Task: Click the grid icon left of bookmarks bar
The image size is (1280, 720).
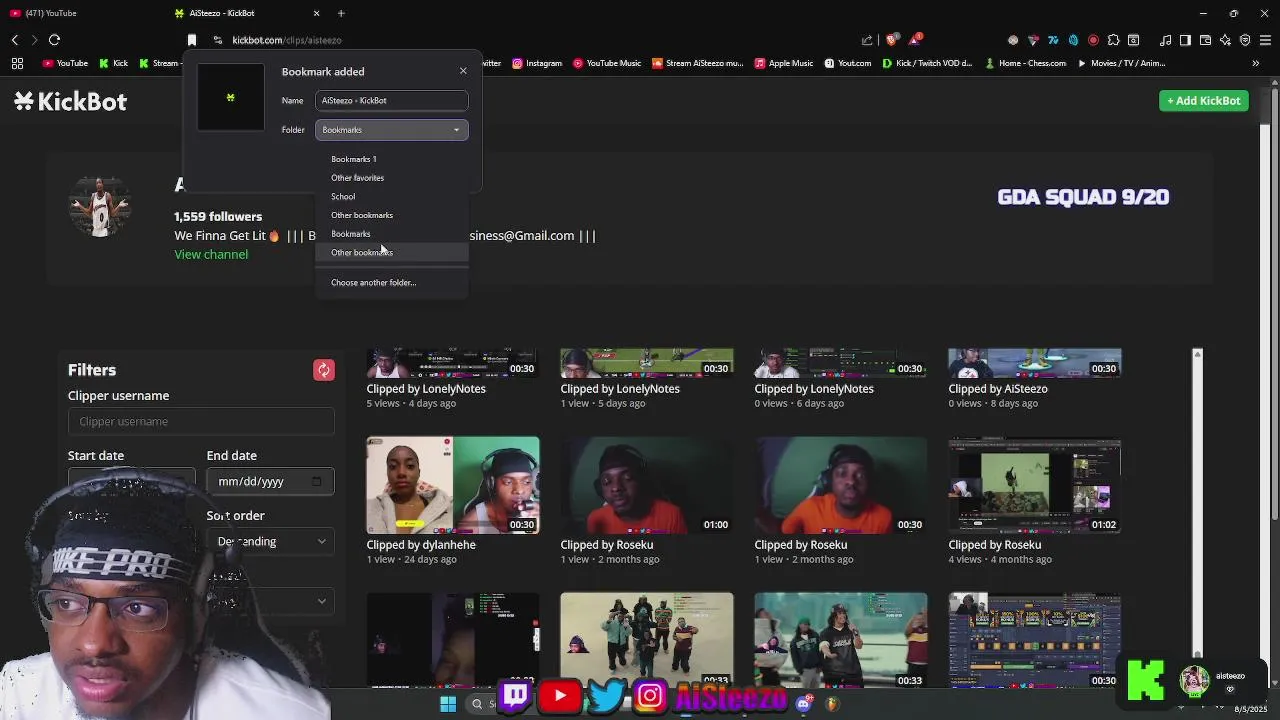Action: point(17,63)
